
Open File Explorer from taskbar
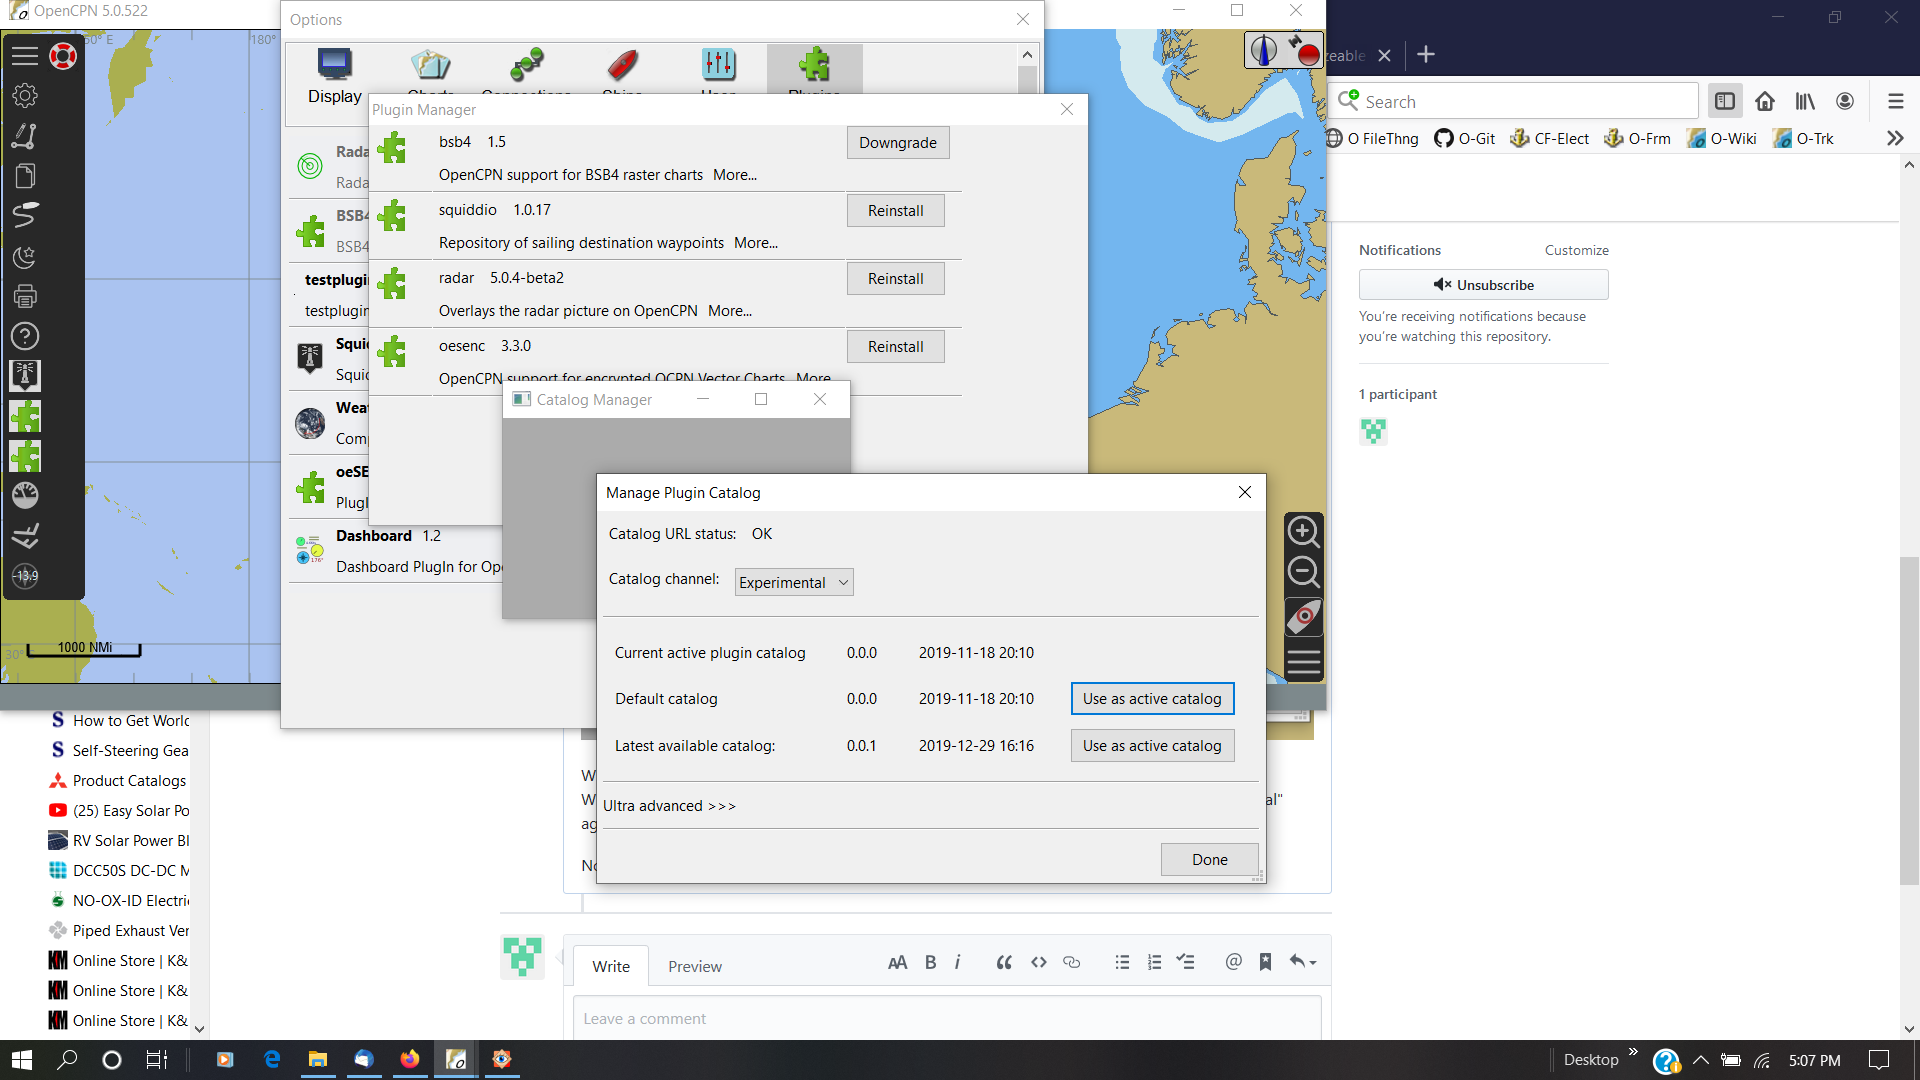click(318, 1060)
